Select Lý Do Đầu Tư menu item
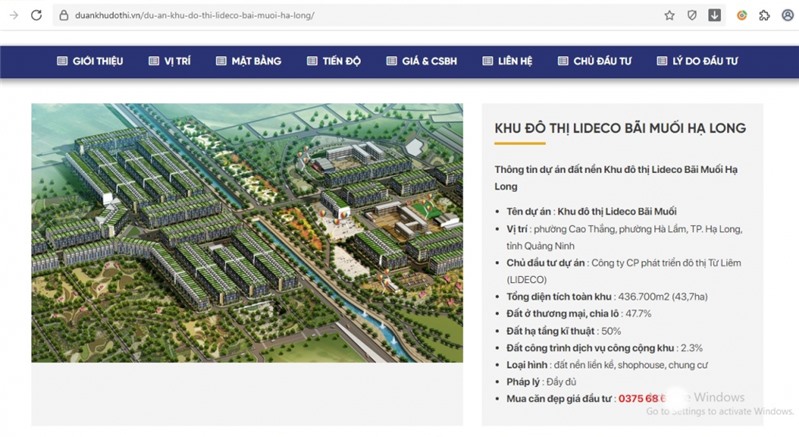This screenshot has height=437, width=799. [x=697, y=61]
